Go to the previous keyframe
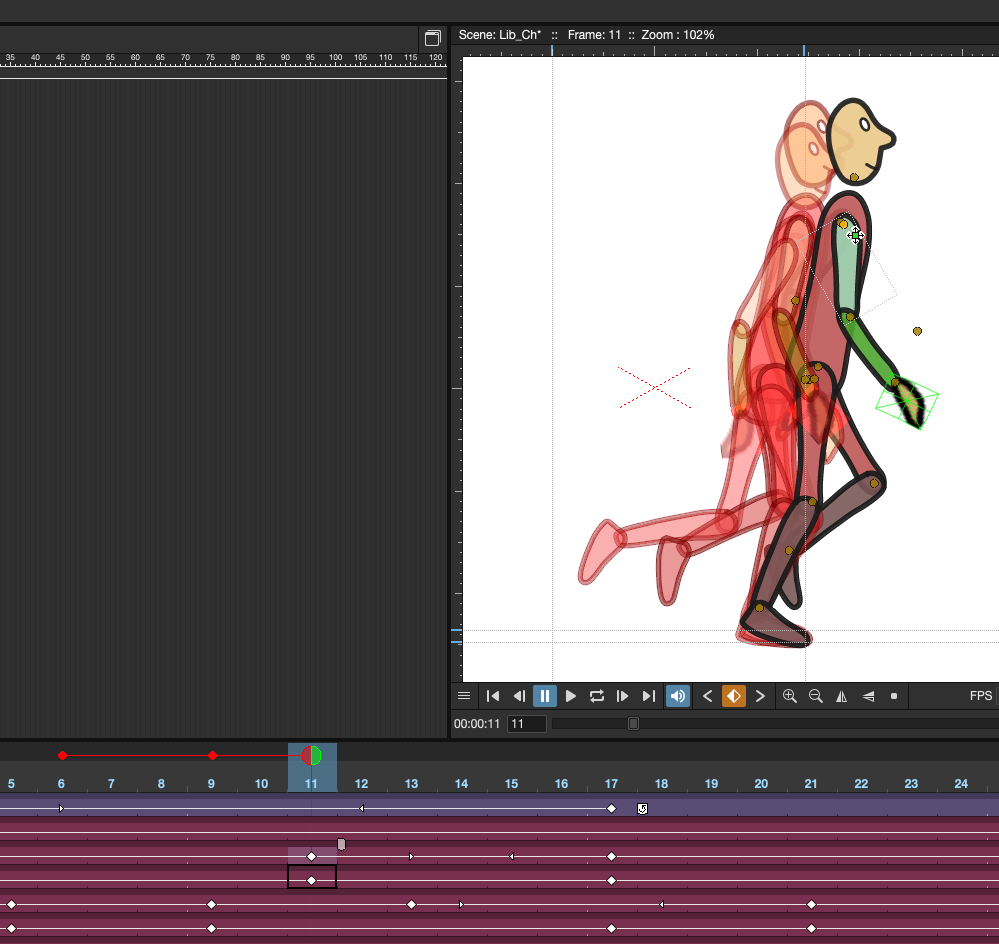The width and height of the screenshot is (999, 944). (707, 695)
